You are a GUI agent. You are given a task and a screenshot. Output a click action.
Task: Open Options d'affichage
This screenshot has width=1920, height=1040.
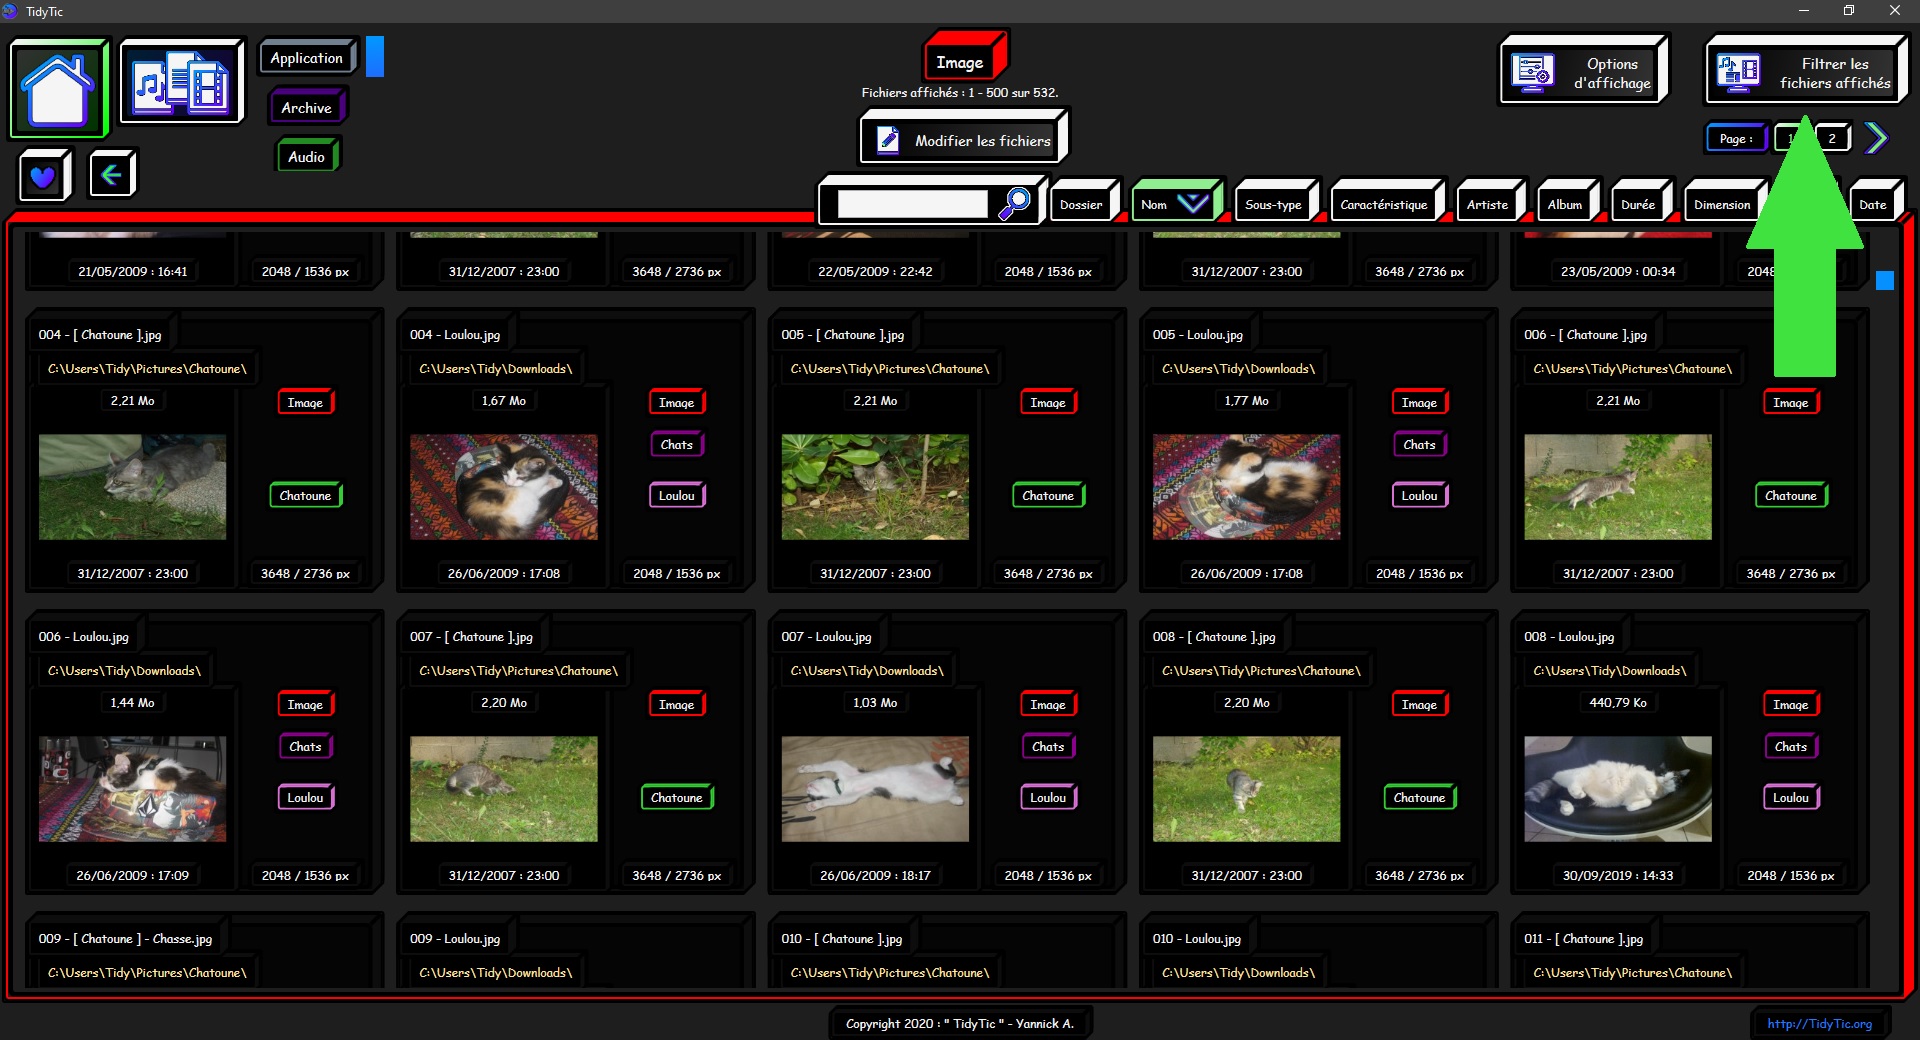1582,72
